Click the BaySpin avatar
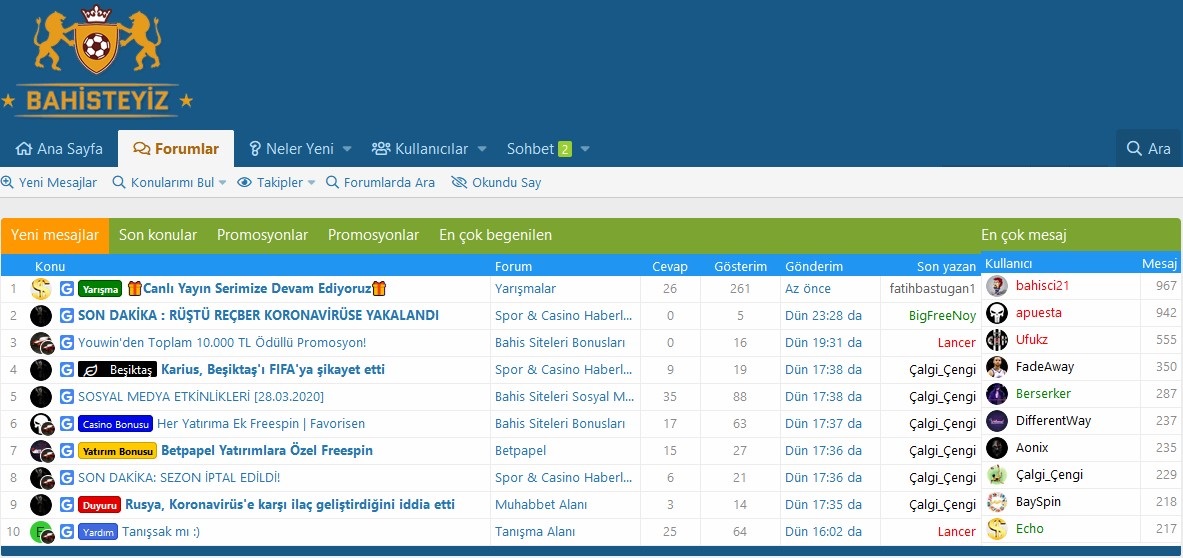1183x558 pixels. point(997,501)
